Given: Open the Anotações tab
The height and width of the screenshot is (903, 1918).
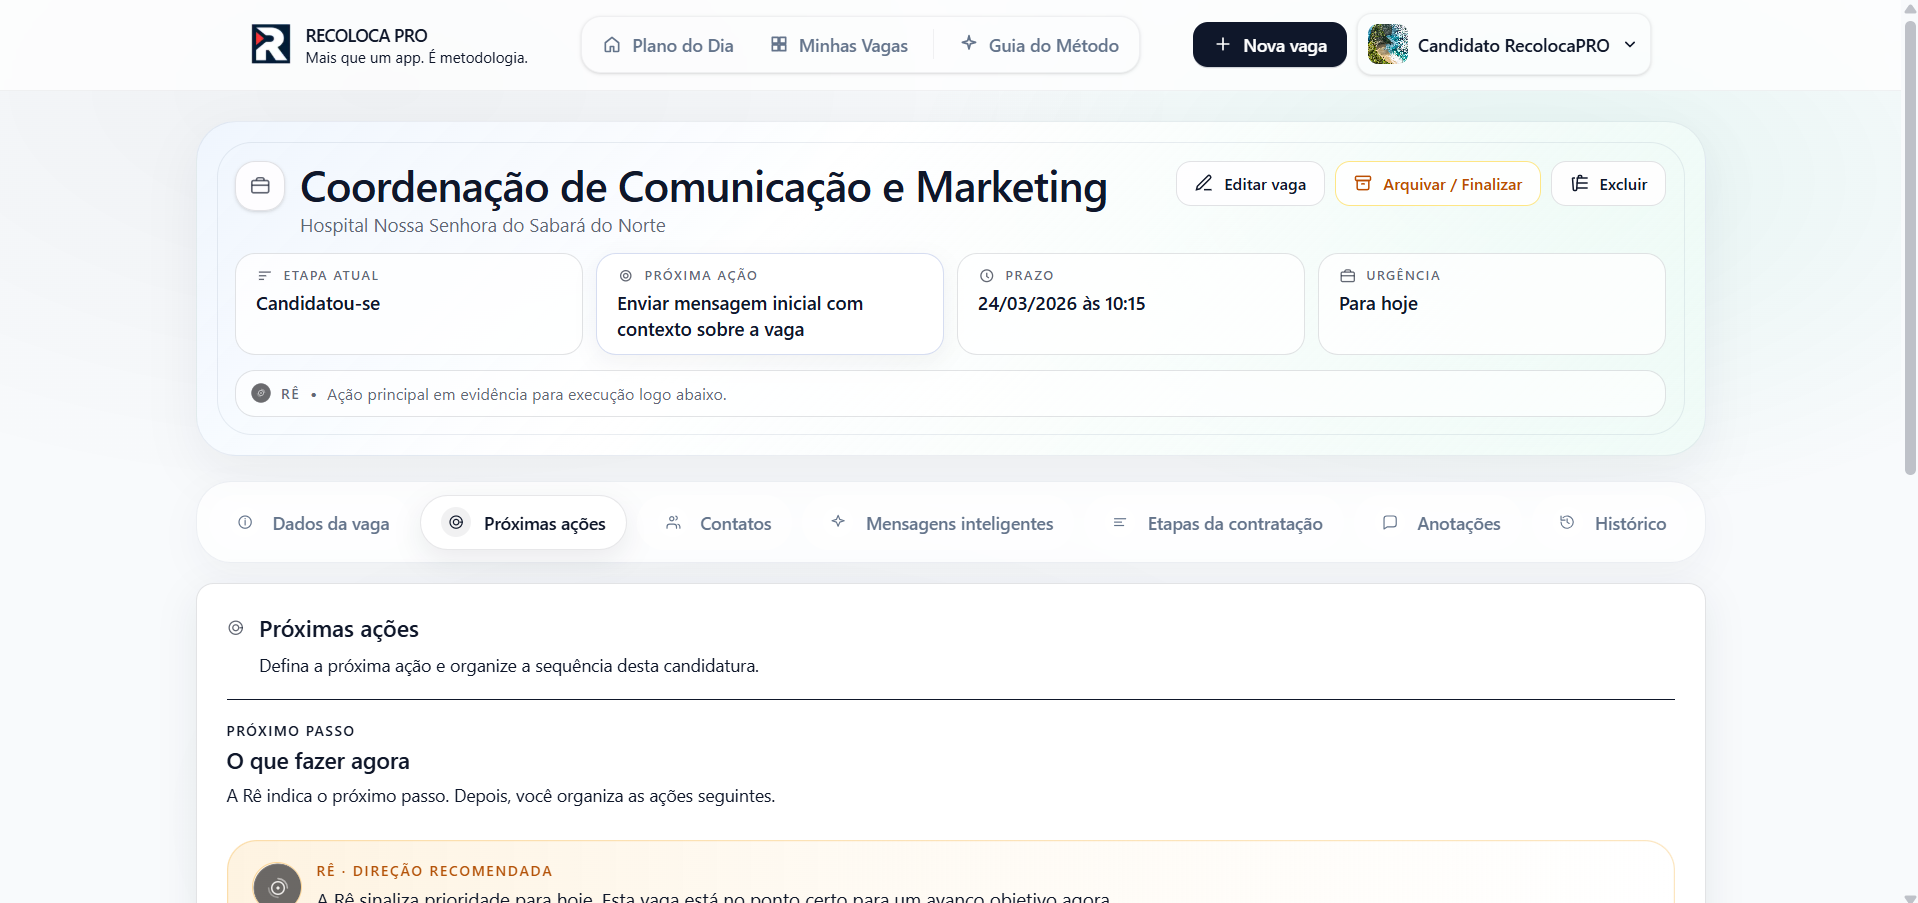Looking at the screenshot, I should tap(1441, 523).
